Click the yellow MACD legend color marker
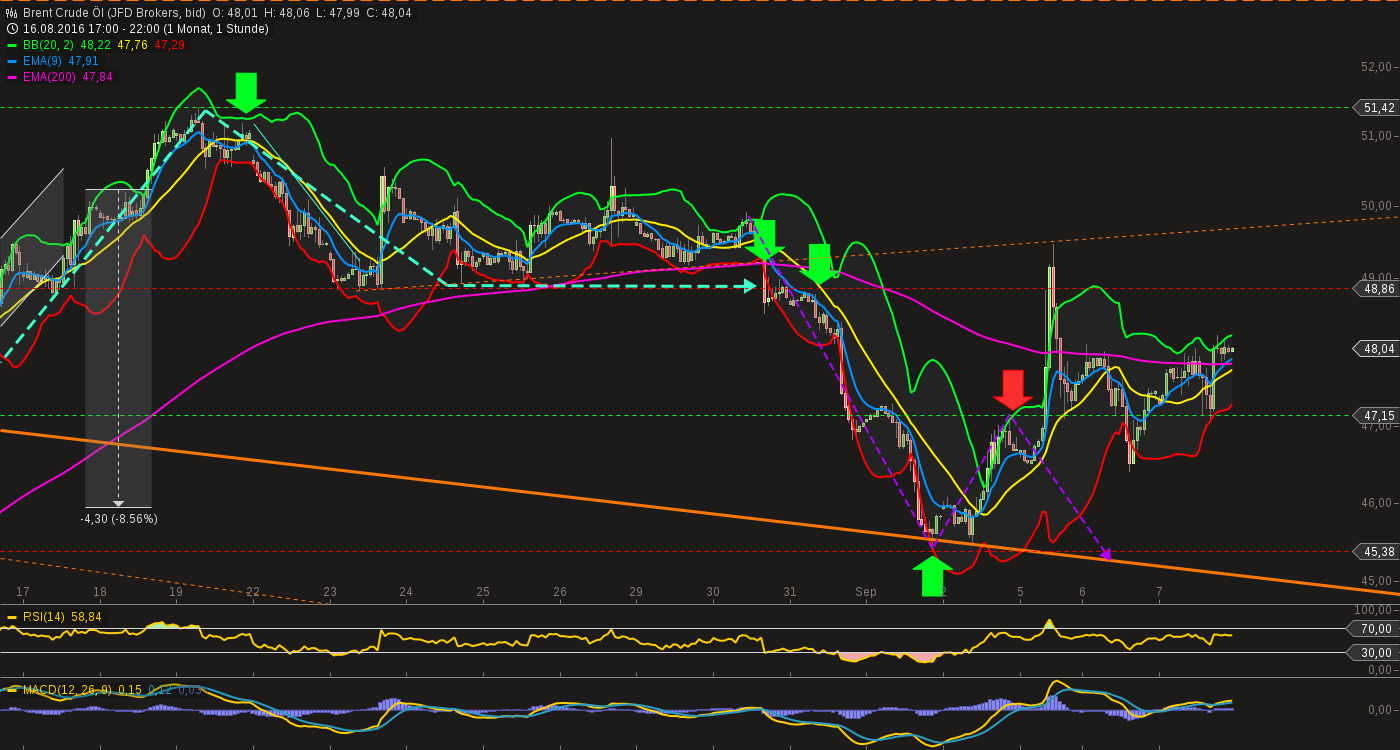1400x750 pixels. (x=12, y=690)
